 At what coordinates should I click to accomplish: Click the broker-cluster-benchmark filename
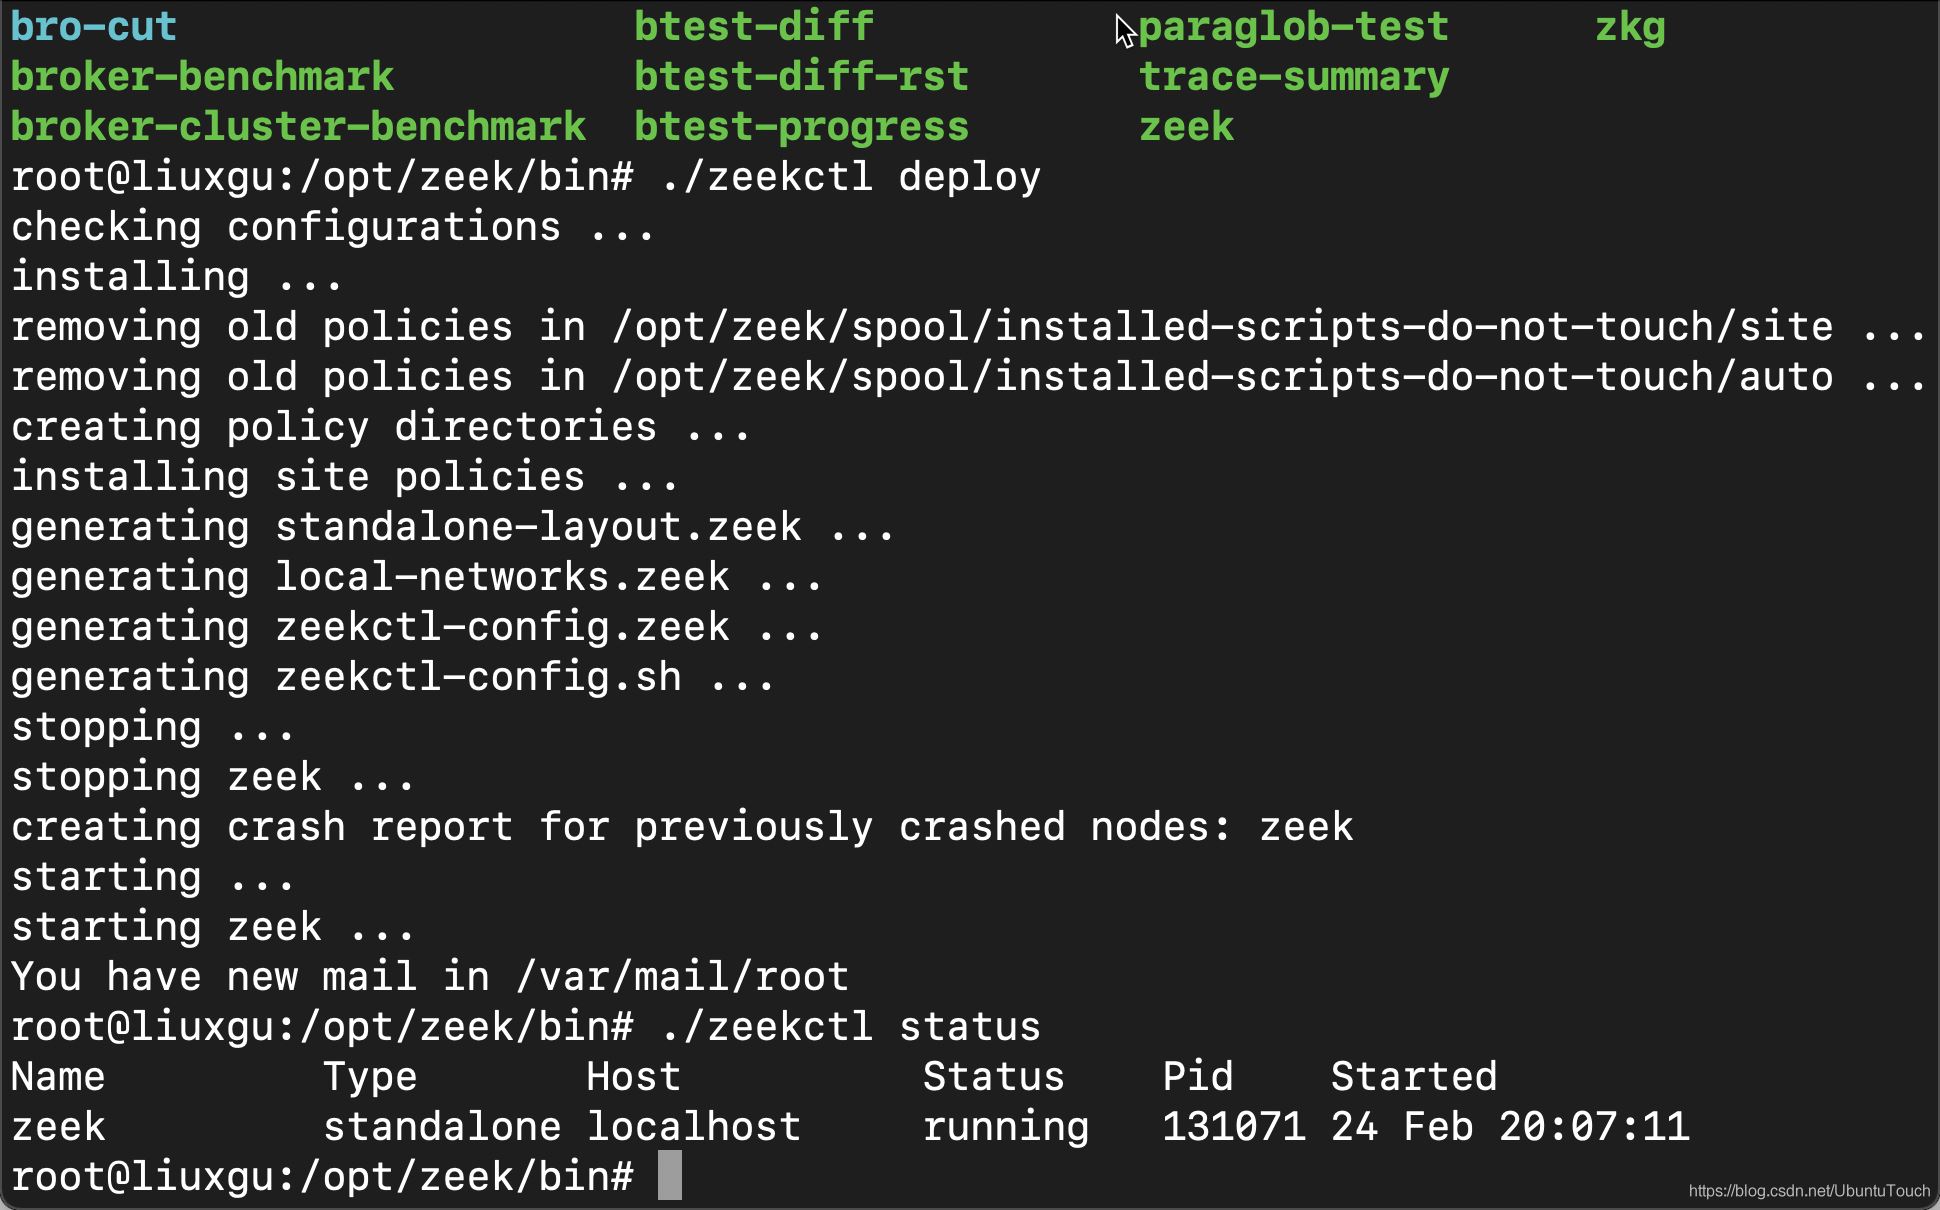click(x=298, y=127)
